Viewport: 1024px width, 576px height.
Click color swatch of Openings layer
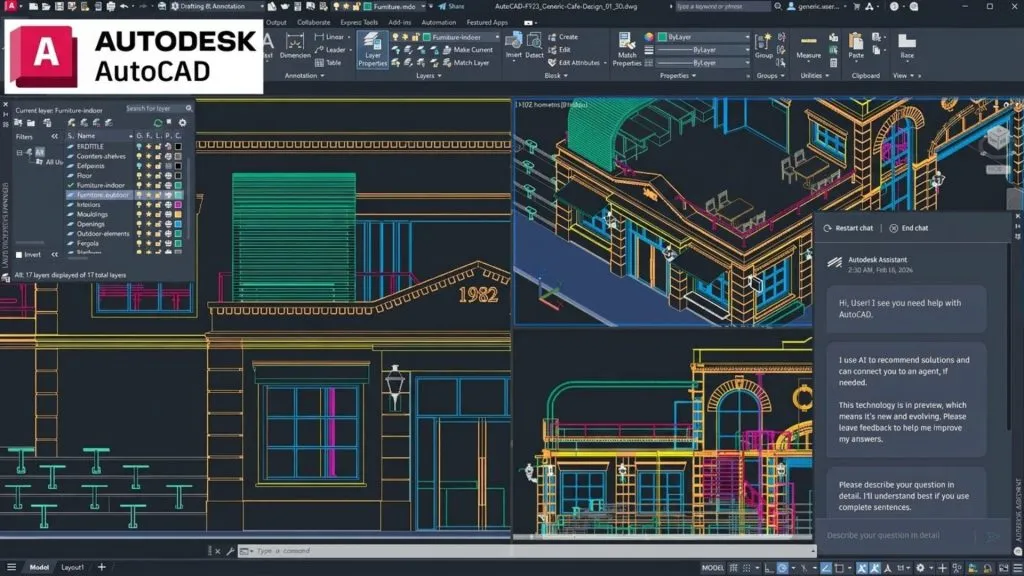coord(178,224)
